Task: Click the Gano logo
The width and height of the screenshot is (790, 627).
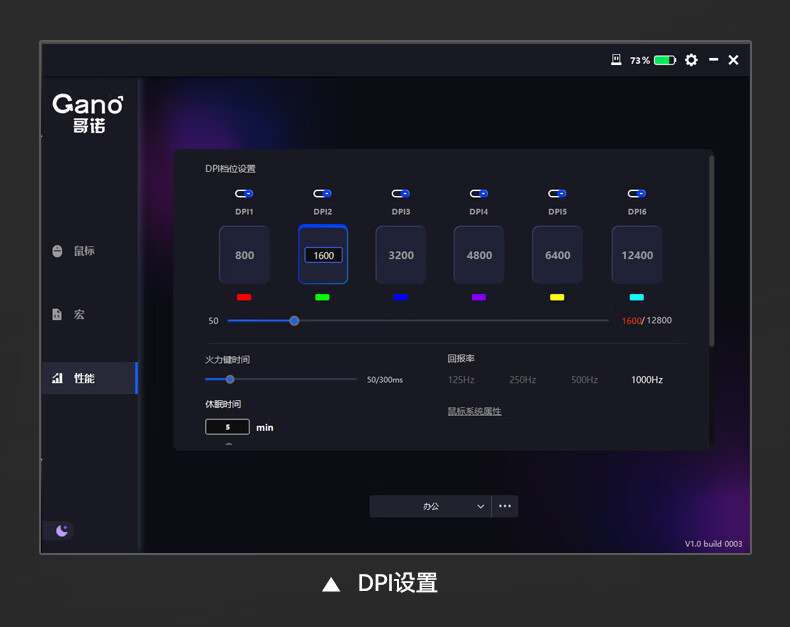Action: [88, 113]
